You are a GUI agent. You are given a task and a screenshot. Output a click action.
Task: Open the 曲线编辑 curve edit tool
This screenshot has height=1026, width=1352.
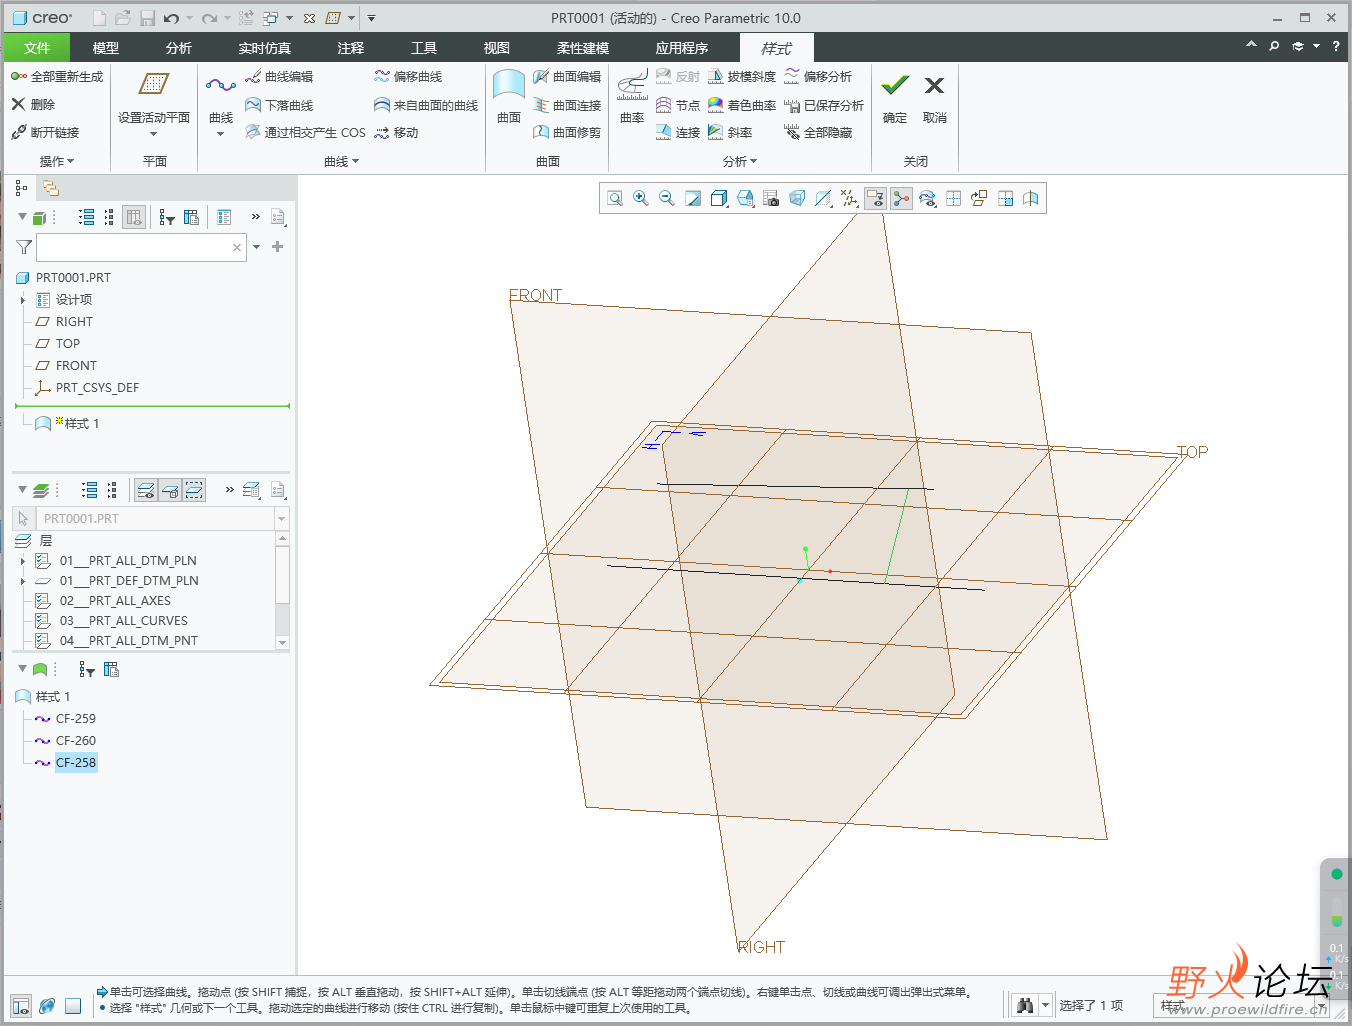(279, 76)
